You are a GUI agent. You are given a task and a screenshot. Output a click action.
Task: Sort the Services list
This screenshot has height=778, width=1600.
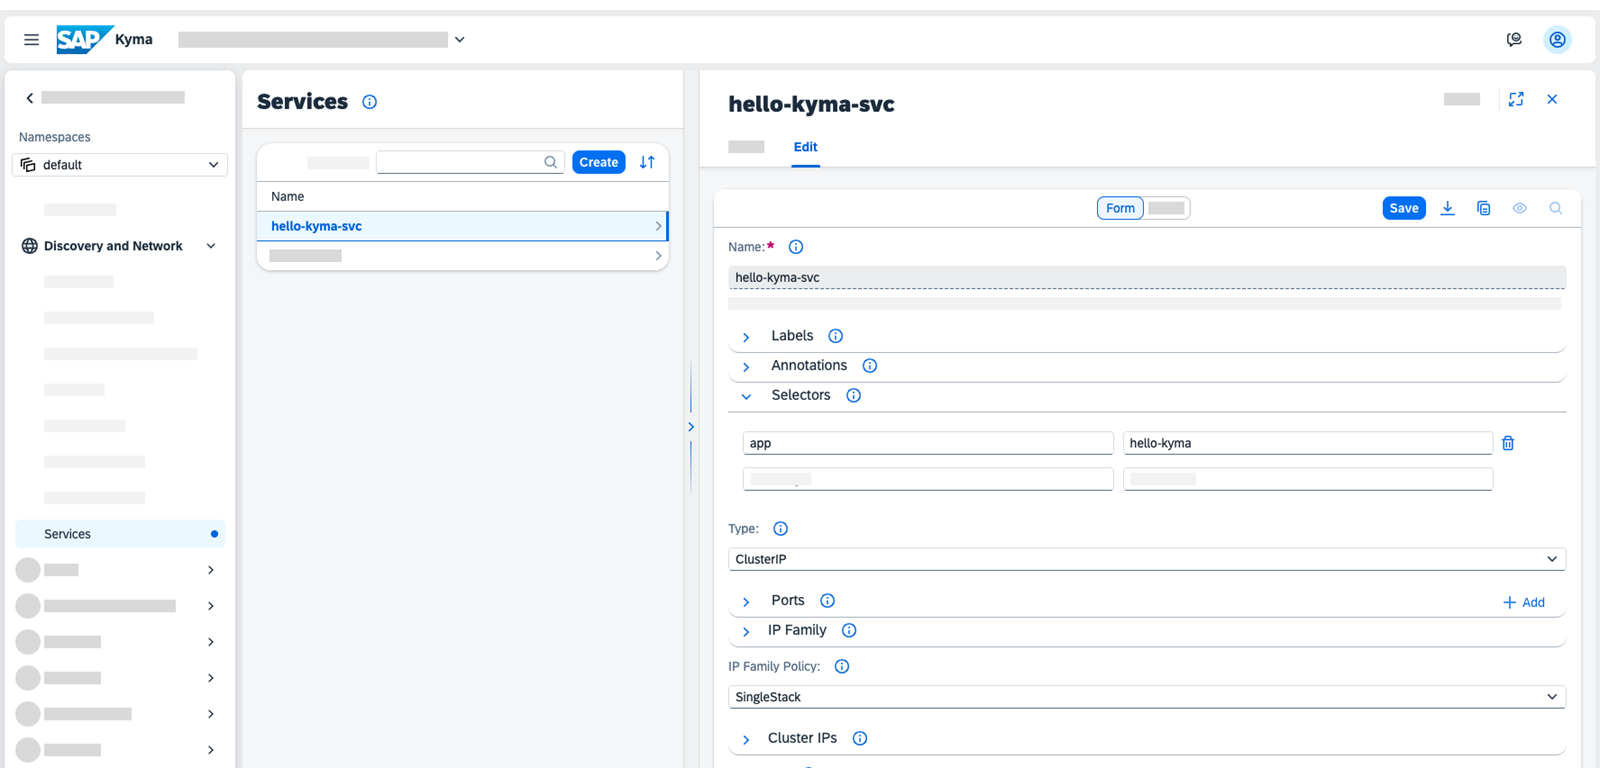coord(647,162)
